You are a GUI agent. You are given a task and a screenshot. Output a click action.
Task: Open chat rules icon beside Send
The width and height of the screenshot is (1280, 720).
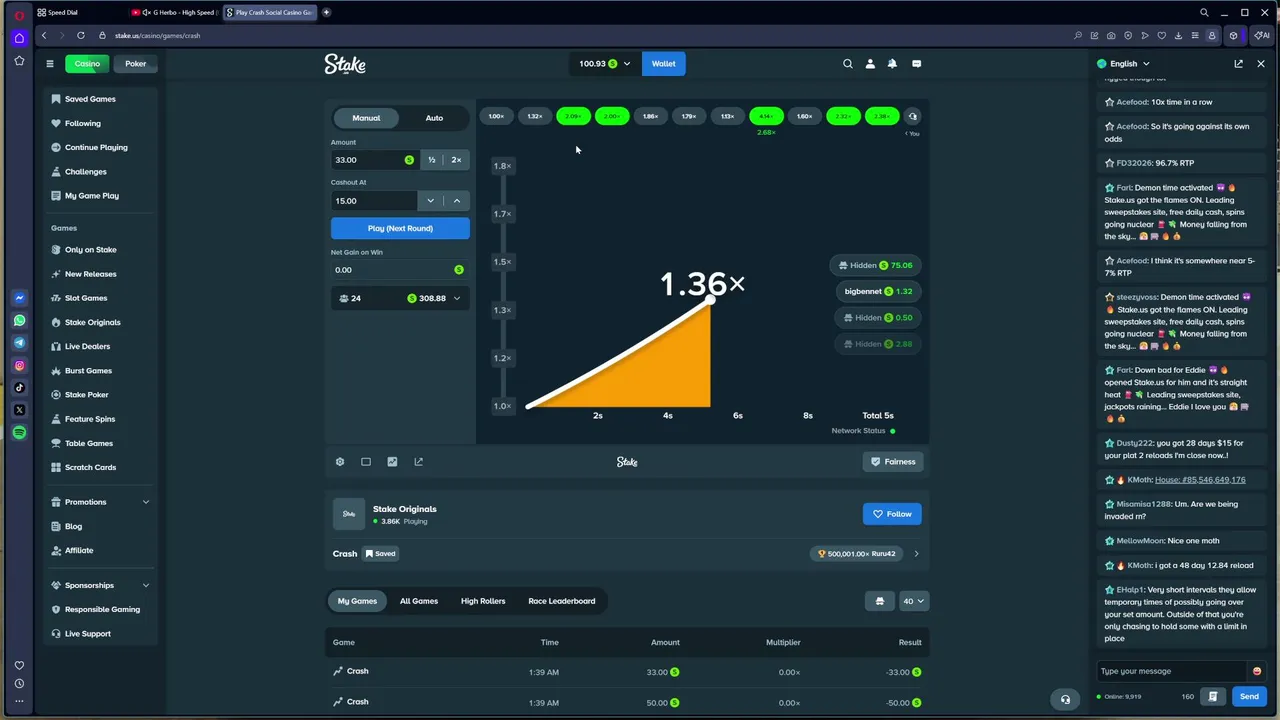click(x=1213, y=696)
